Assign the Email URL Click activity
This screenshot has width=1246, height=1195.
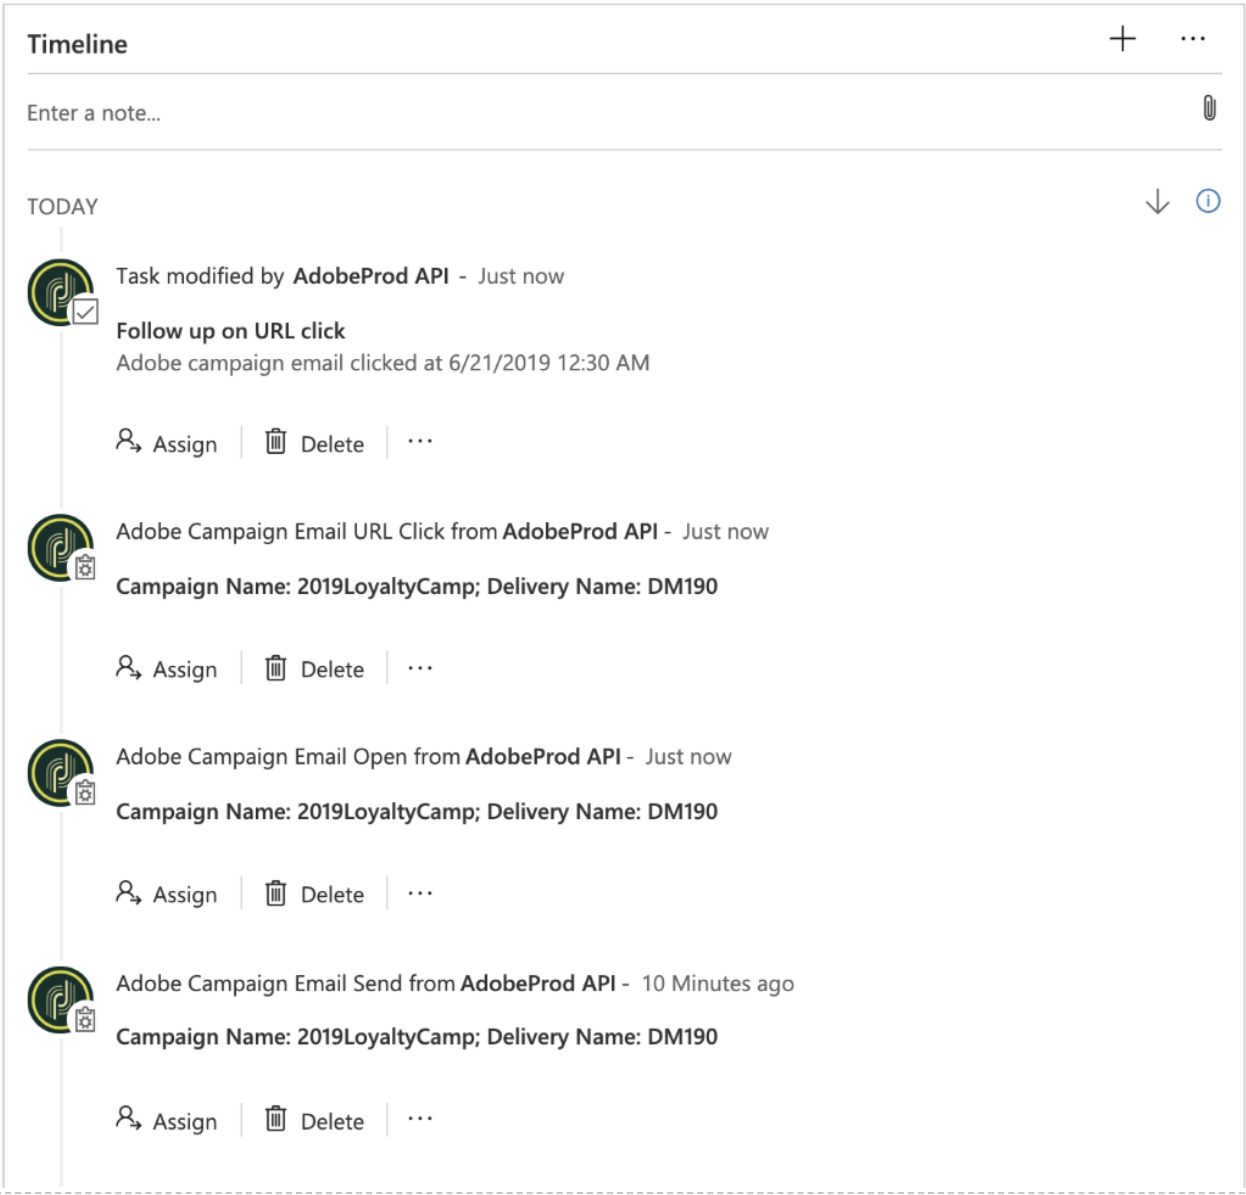[x=166, y=668]
